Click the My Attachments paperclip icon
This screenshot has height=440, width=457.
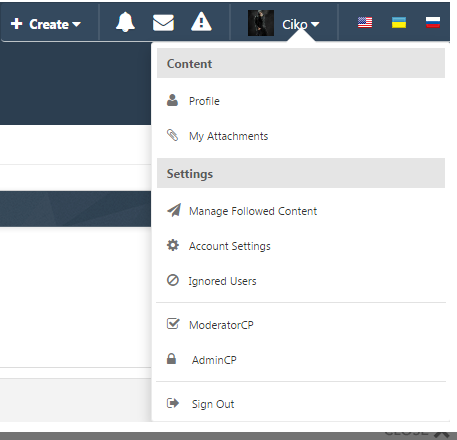tap(172, 135)
